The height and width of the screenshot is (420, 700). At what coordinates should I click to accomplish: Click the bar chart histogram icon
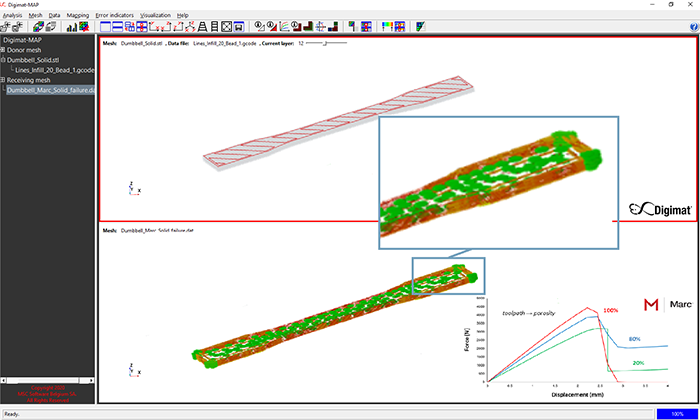[x=73, y=26]
